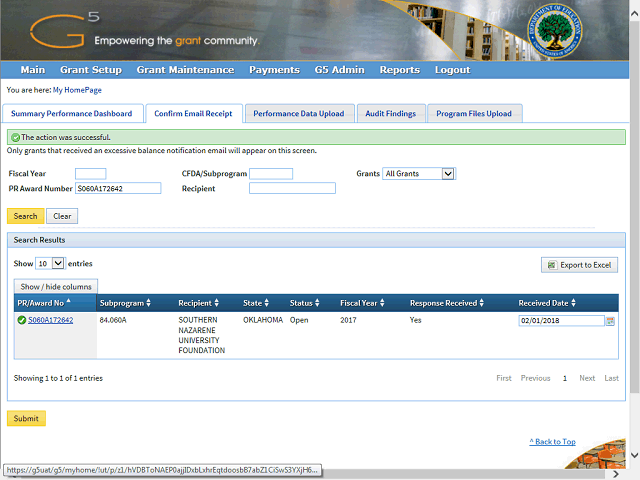Click the Yes response received cell
640x480 pixels.
(x=415, y=320)
